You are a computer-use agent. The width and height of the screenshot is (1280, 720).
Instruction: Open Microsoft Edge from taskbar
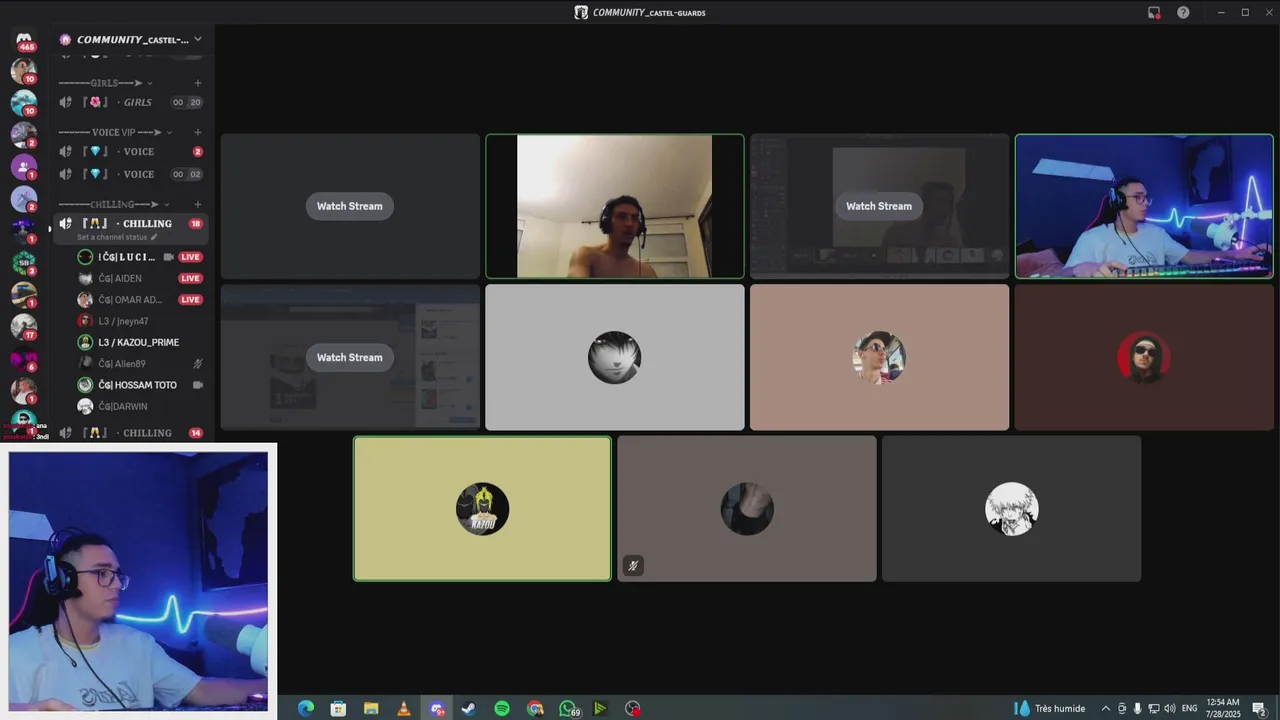[x=306, y=708]
